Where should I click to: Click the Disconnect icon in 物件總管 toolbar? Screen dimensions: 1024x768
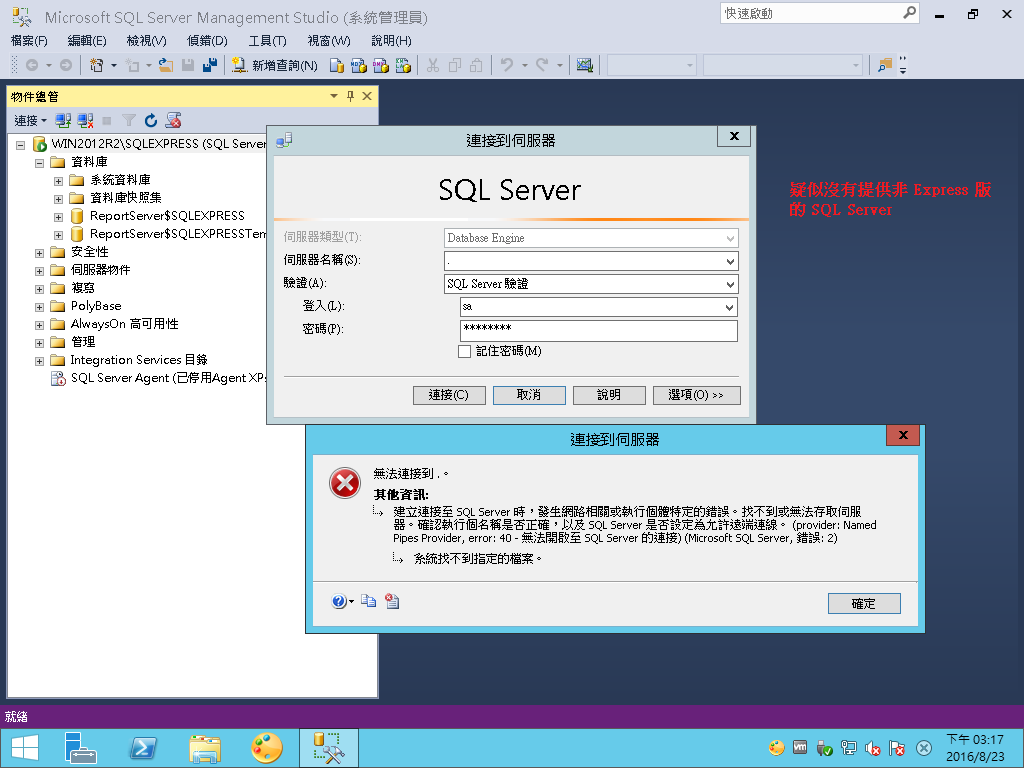(85, 120)
